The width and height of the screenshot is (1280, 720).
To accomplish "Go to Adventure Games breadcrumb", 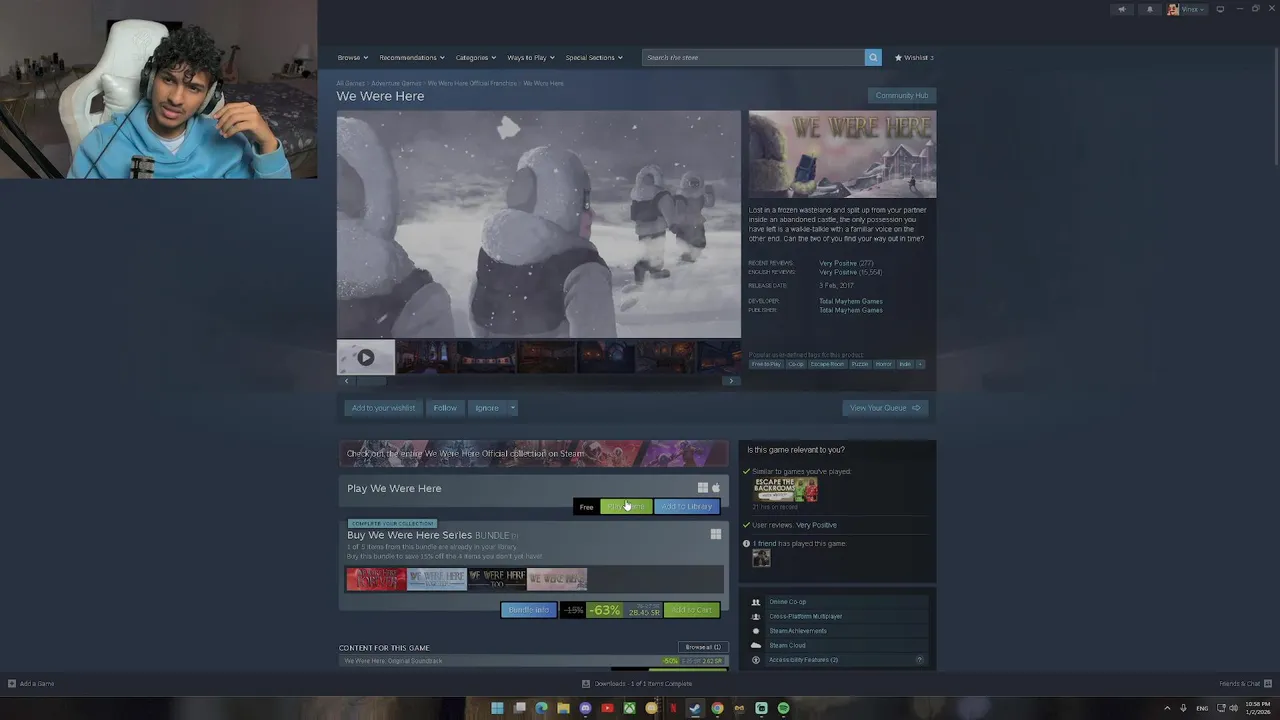I will (396, 83).
